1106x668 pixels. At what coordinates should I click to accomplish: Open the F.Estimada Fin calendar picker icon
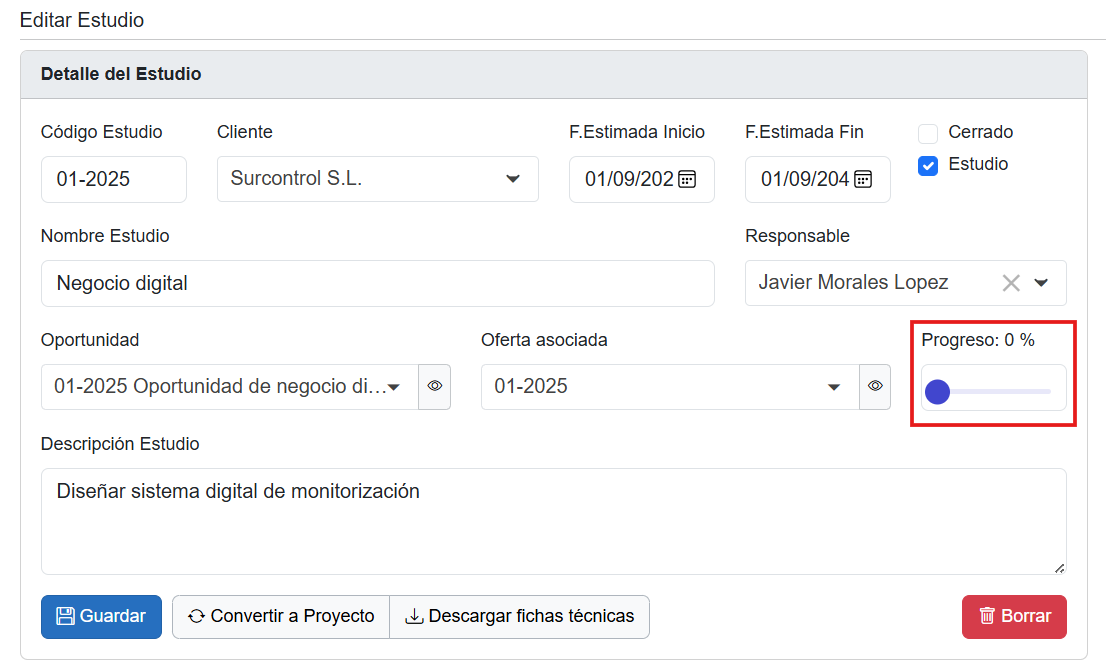click(x=863, y=179)
